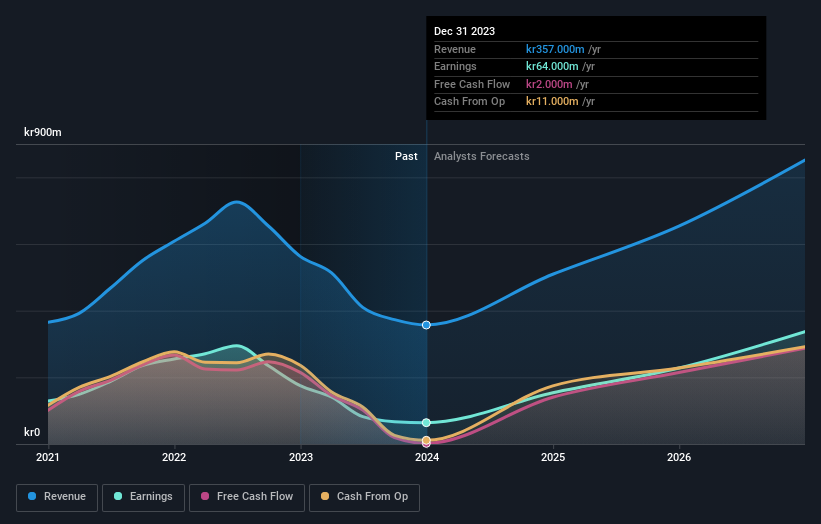Toggle the Free Cash Flow legend button

coord(247,497)
